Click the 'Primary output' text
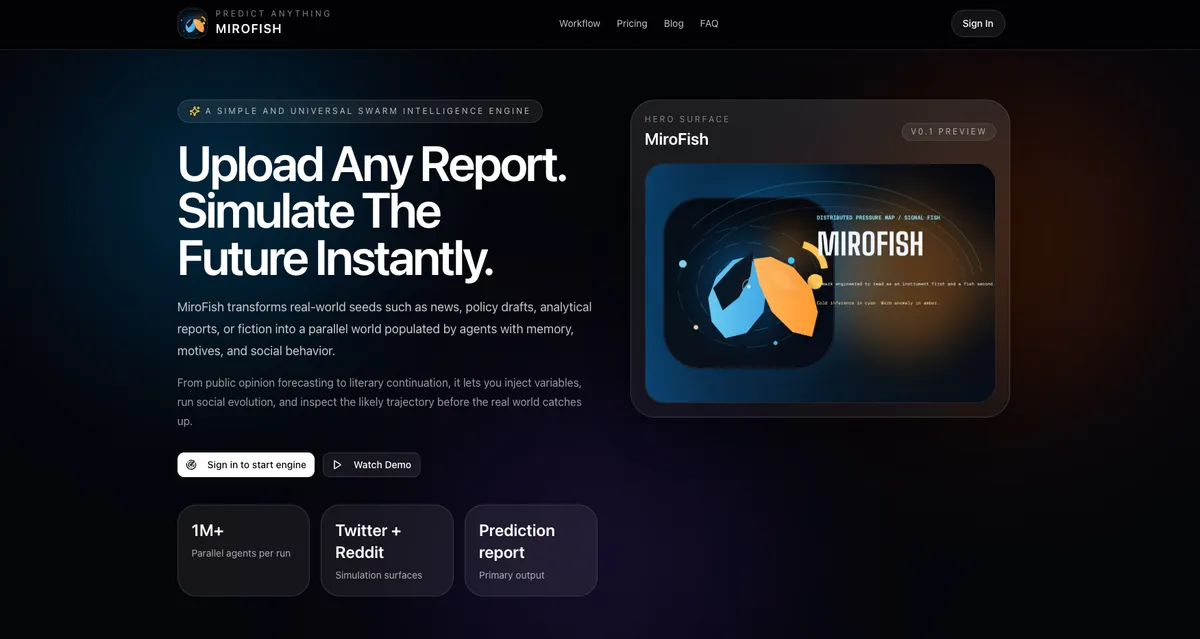The width and height of the screenshot is (1200, 639). [512, 575]
